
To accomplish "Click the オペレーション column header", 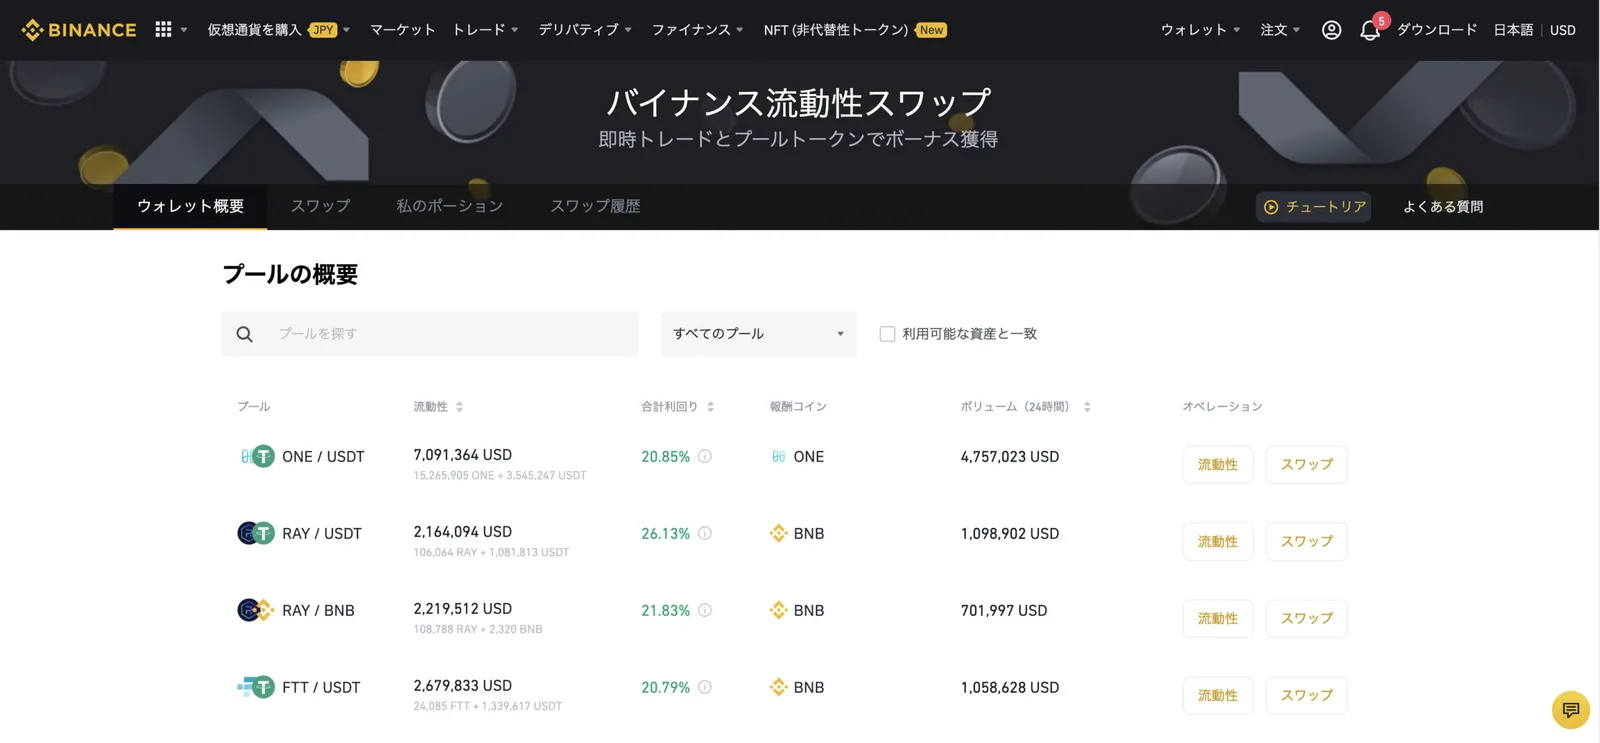I will (x=1222, y=407).
